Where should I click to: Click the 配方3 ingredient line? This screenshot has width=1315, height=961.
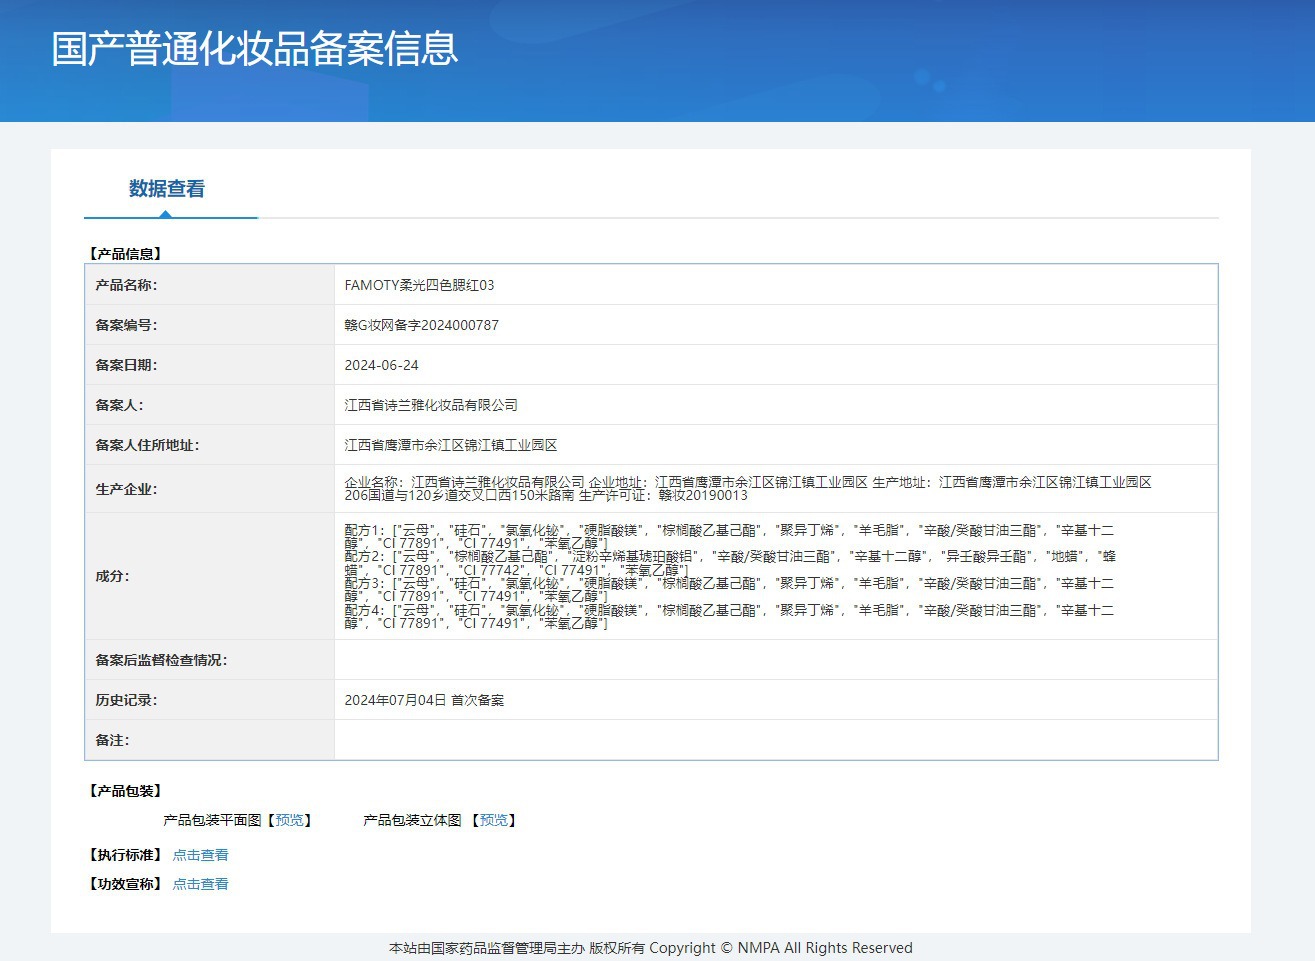tap(729, 589)
